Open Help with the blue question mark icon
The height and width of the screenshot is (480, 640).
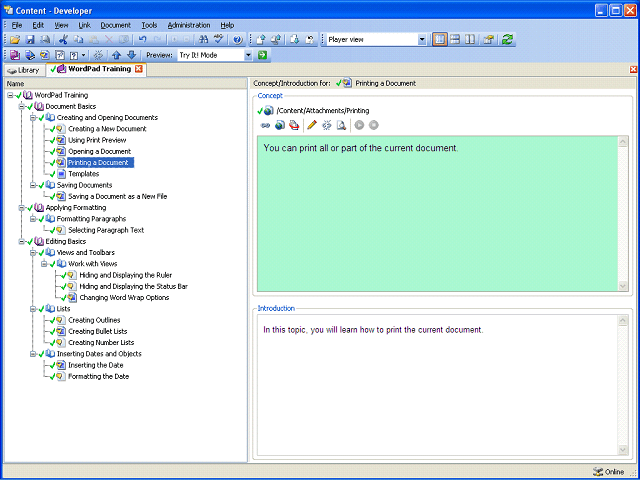(x=238, y=40)
